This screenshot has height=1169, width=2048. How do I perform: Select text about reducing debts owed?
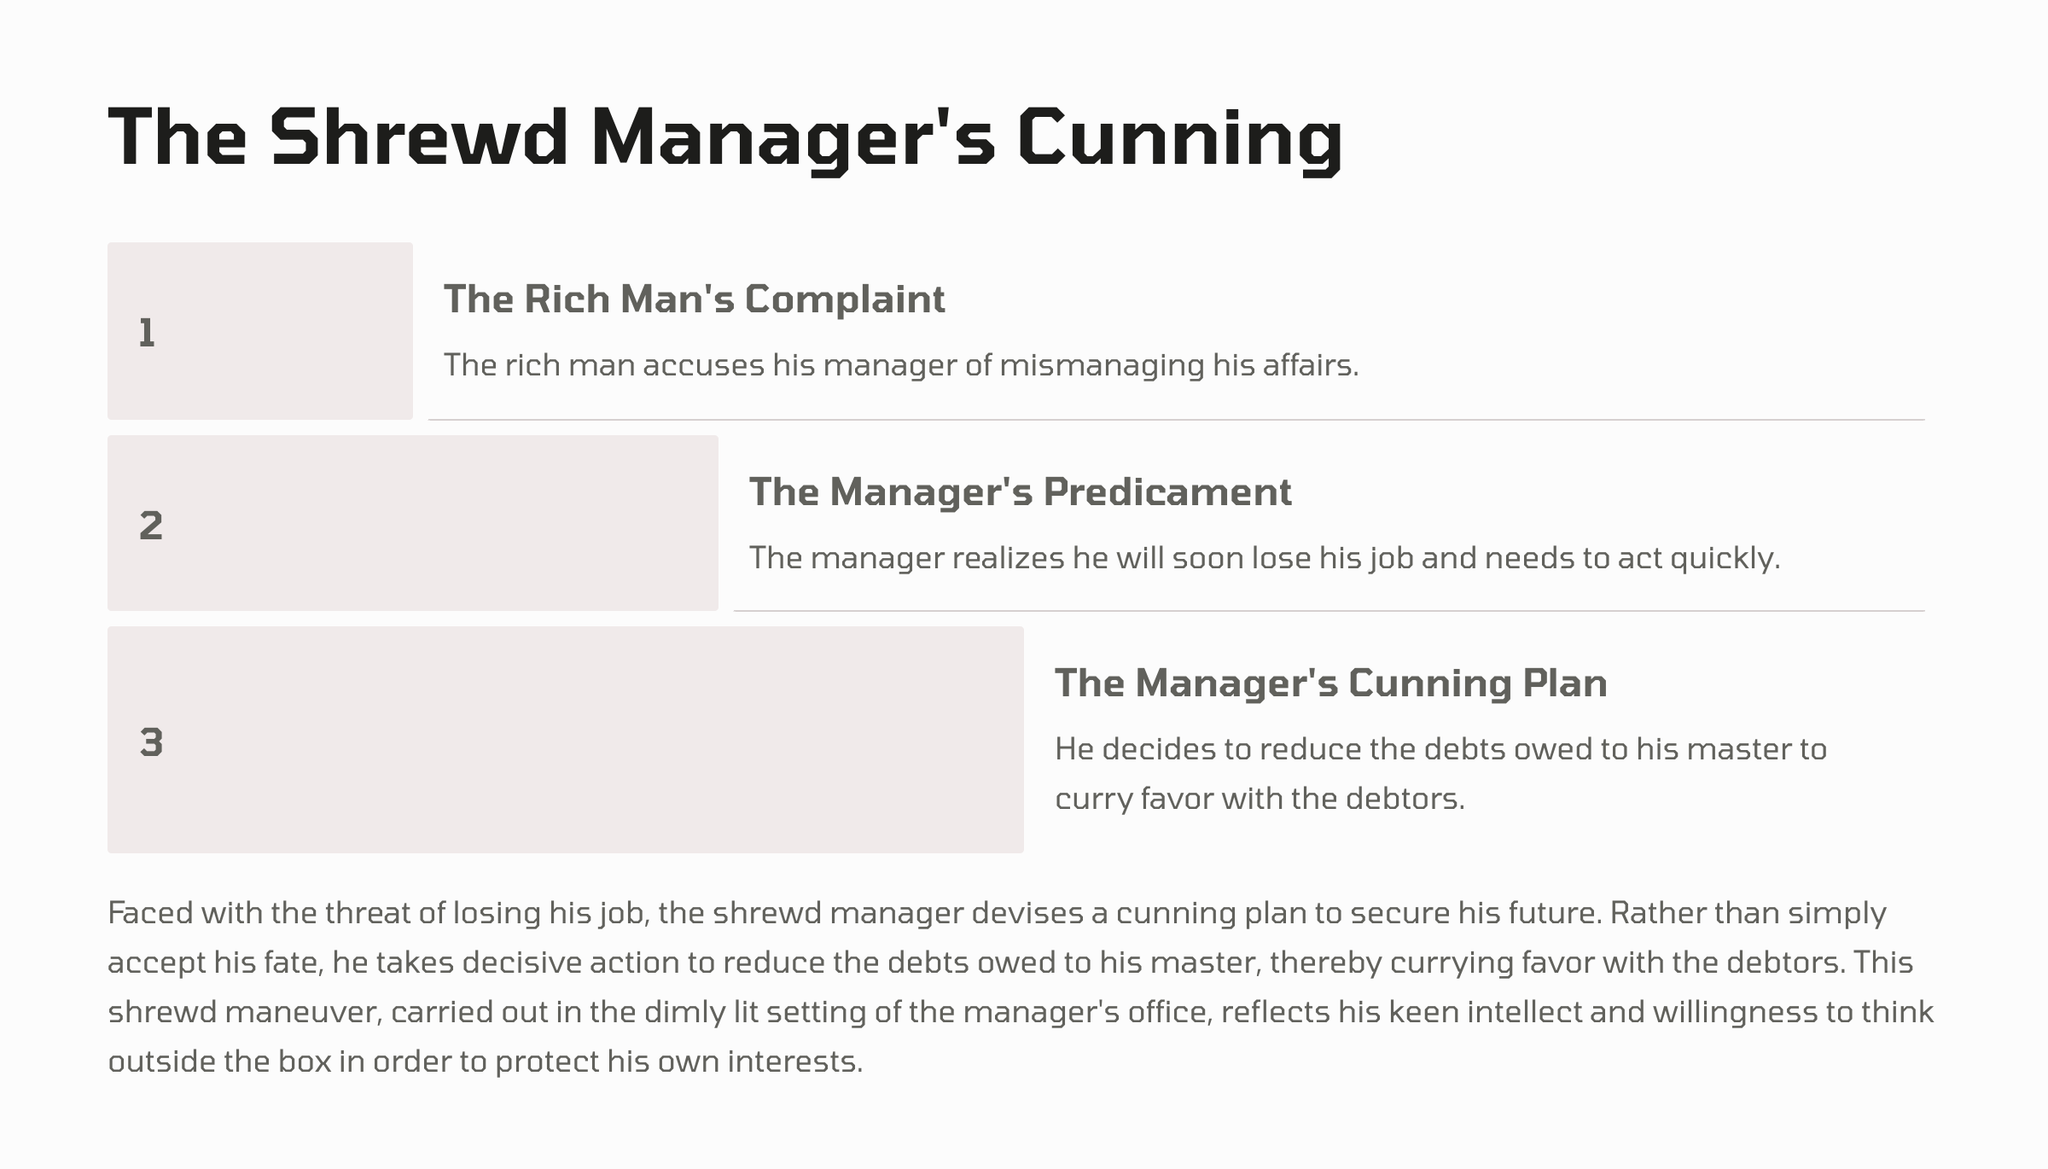tap(1440, 749)
